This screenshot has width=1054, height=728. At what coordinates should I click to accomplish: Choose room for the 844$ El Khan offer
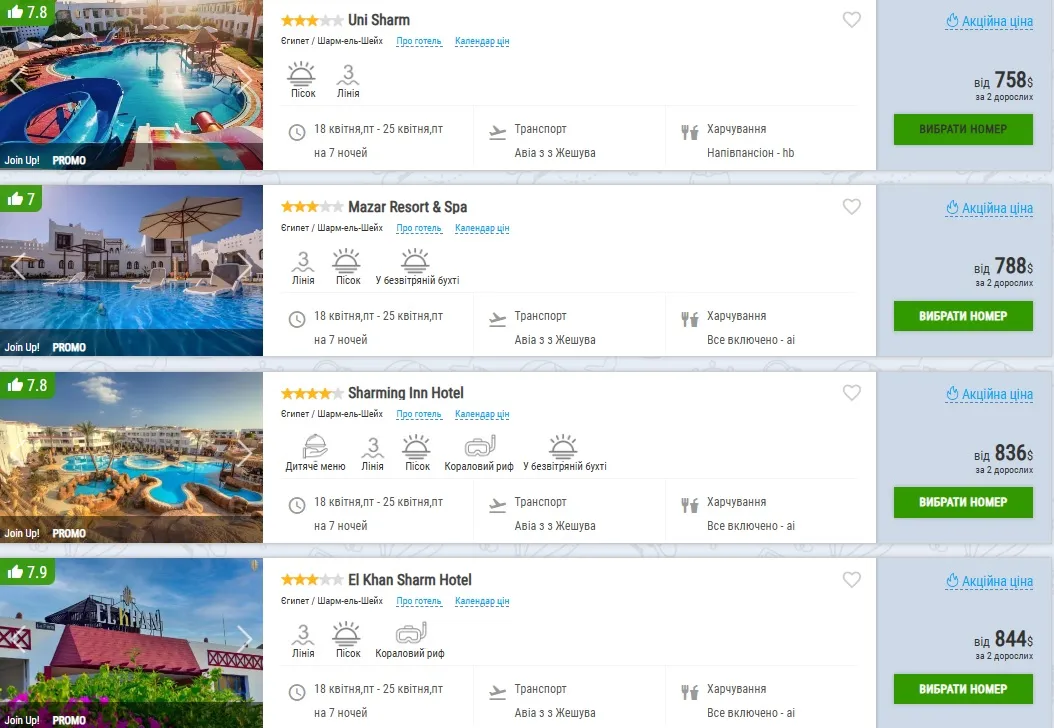962,689
